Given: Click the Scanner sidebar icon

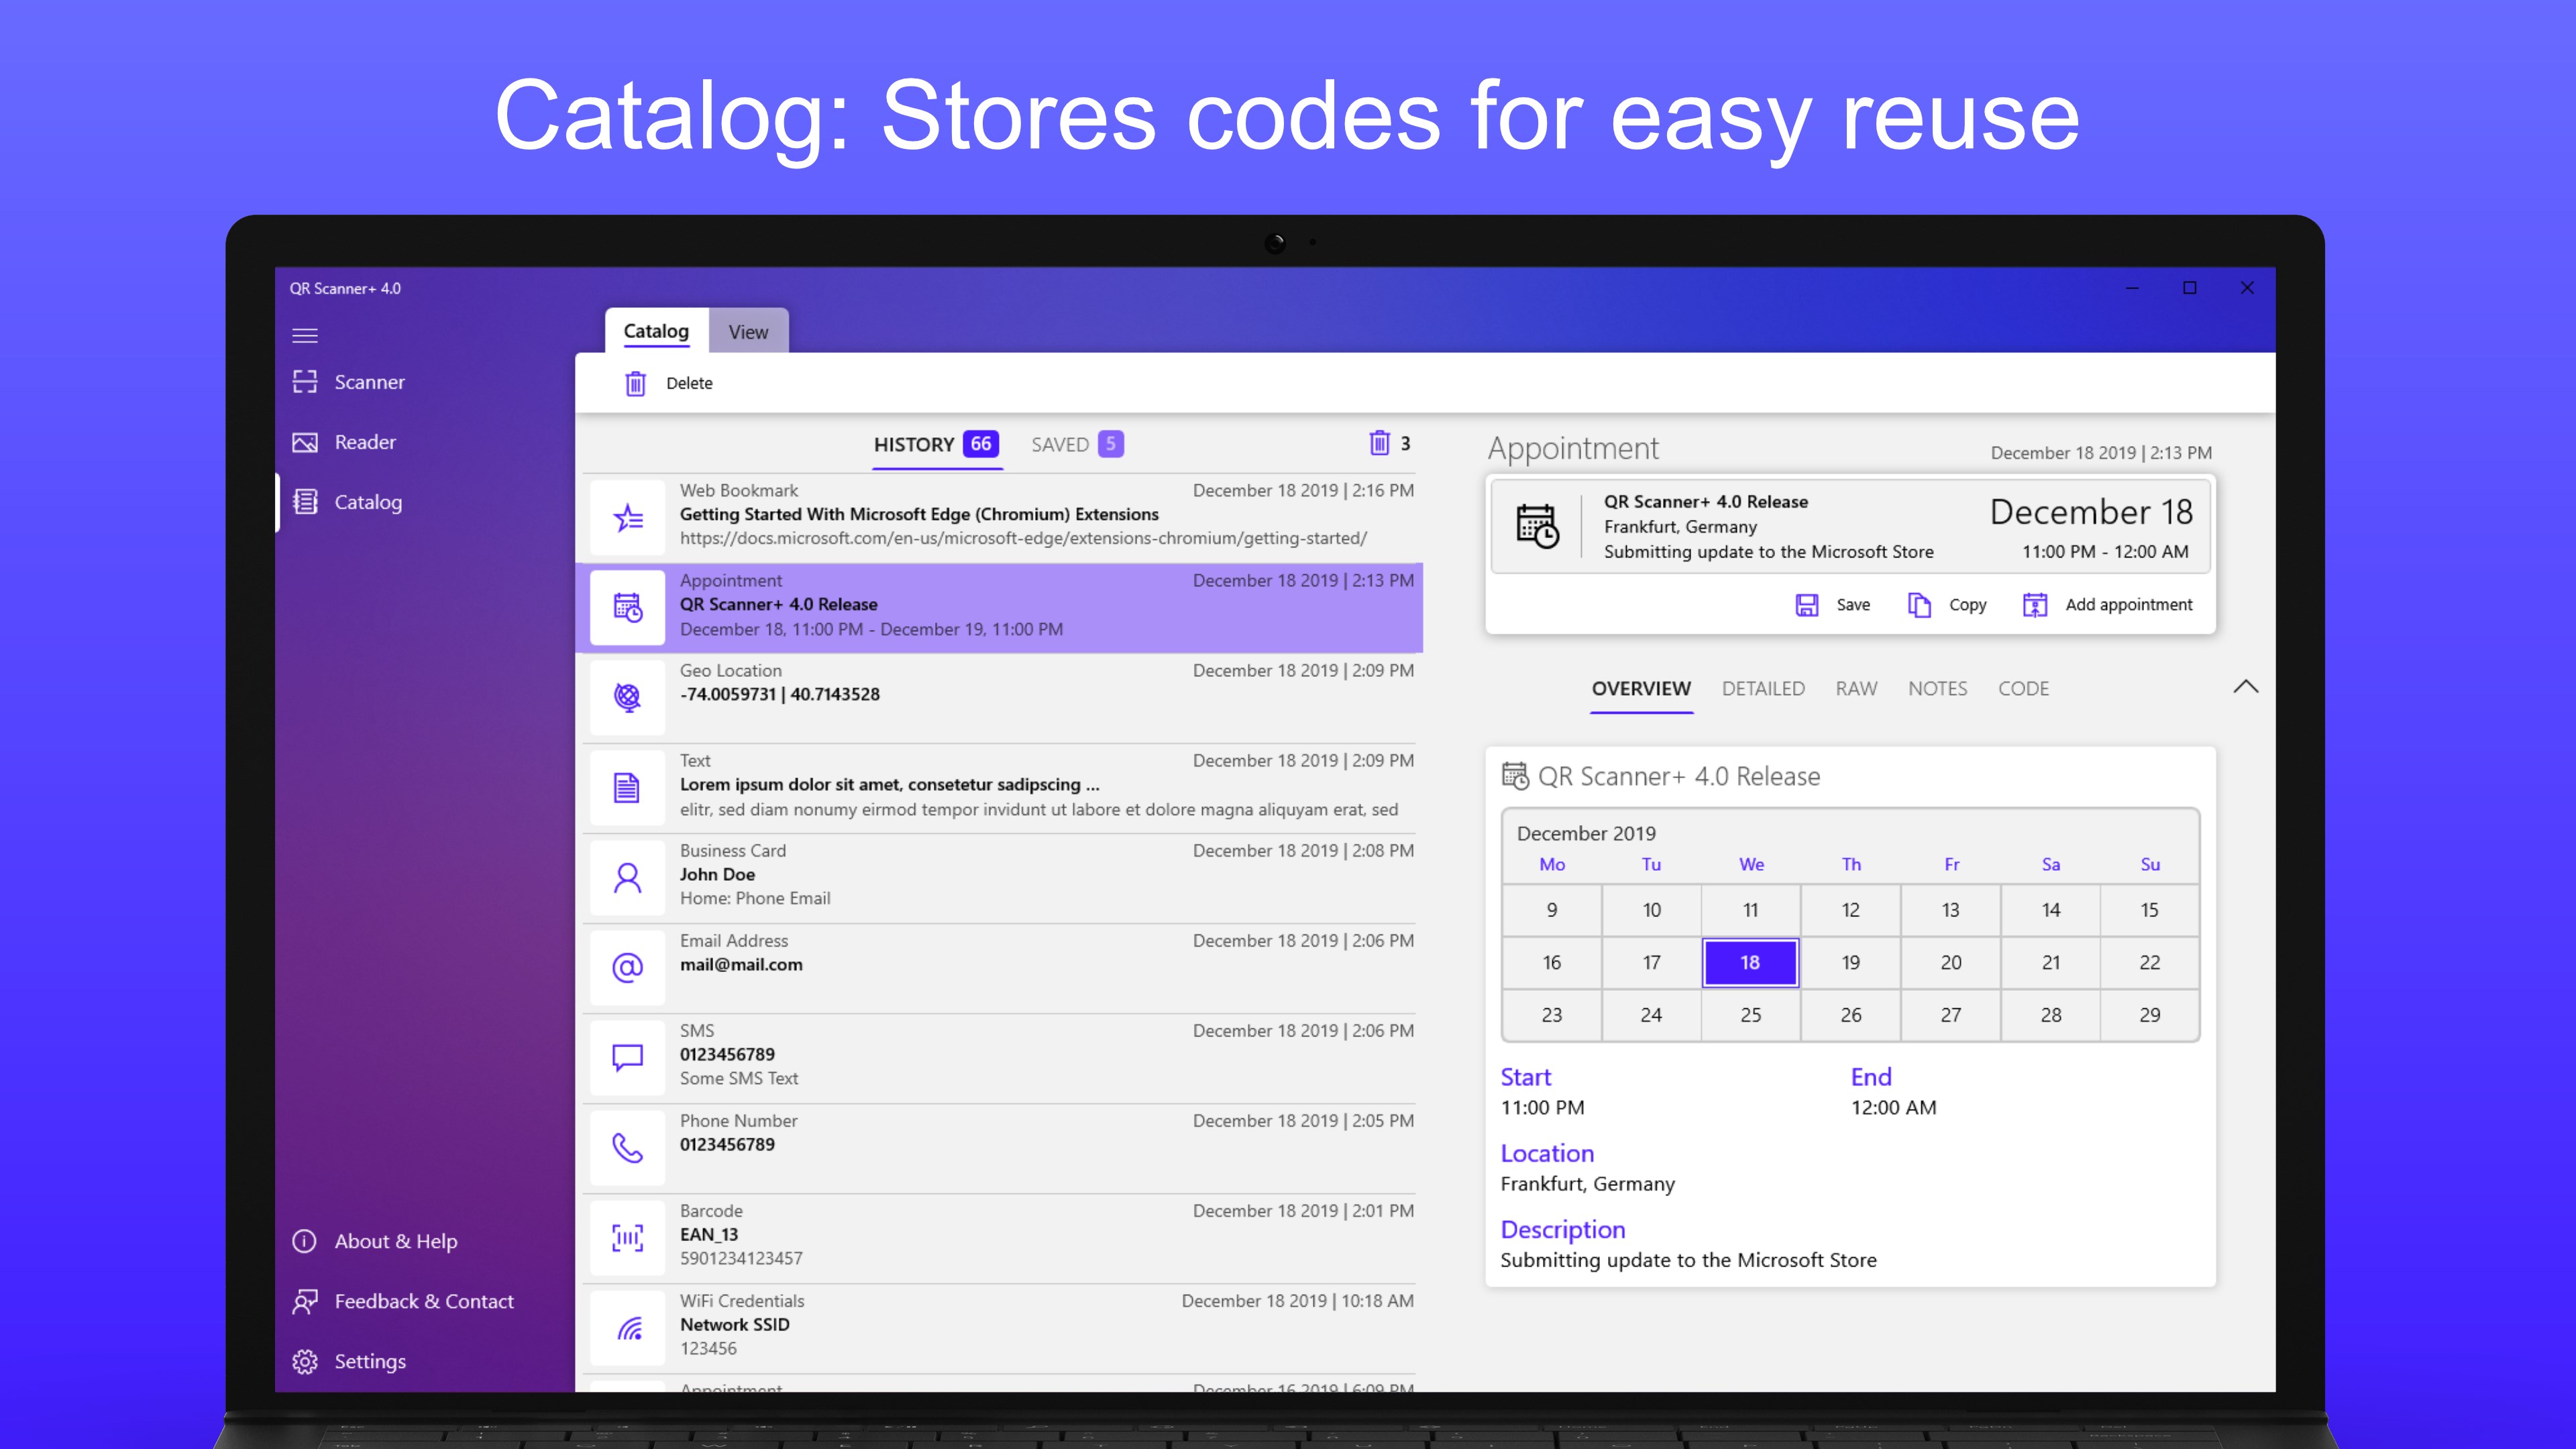Looking at the screenshot, I should pos(305,382).
